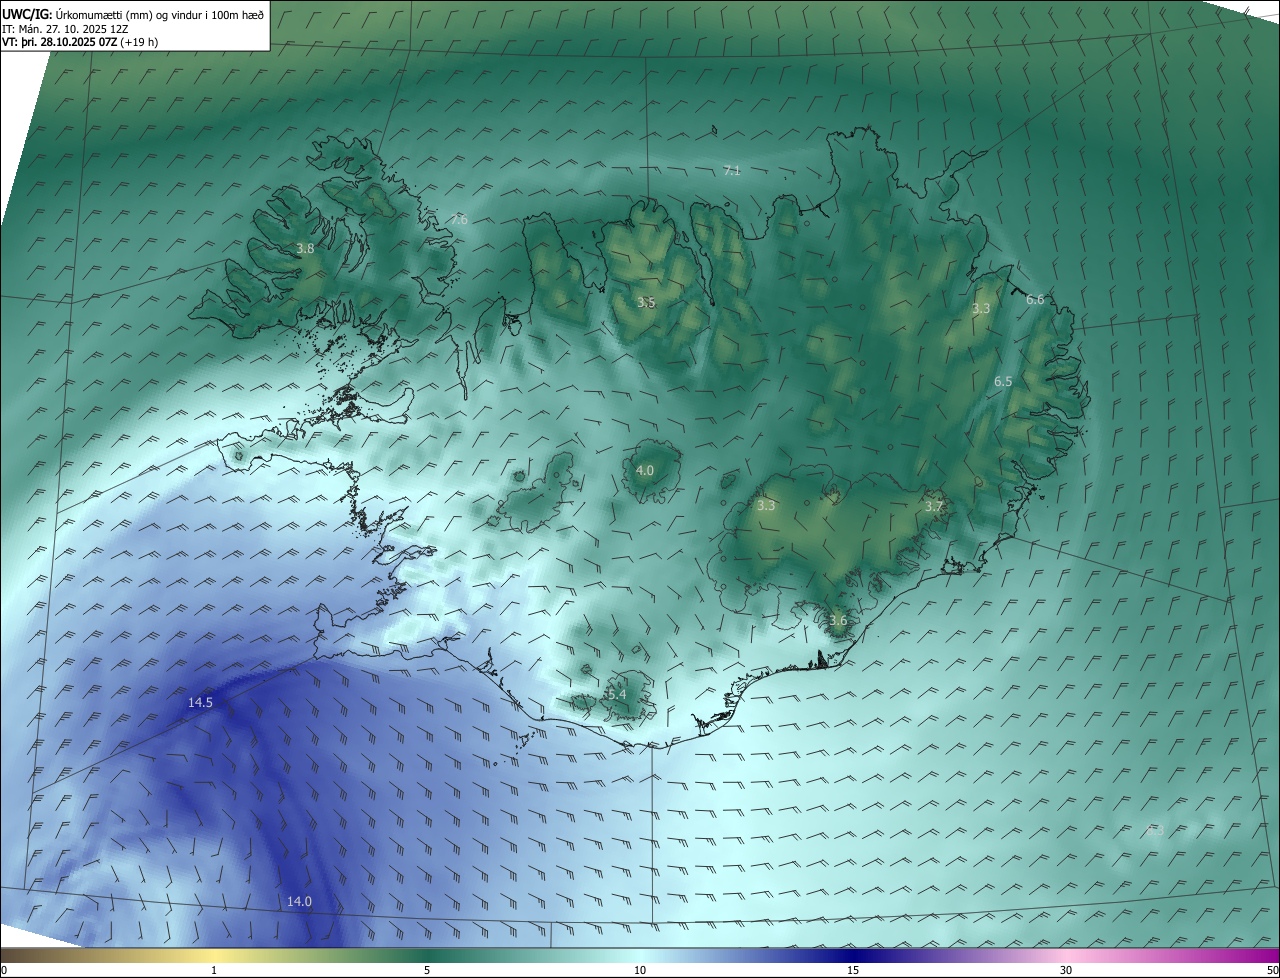
Task: Select the 4.0 value on Hofsjökull glacier
Action: [x=645, y=471]
